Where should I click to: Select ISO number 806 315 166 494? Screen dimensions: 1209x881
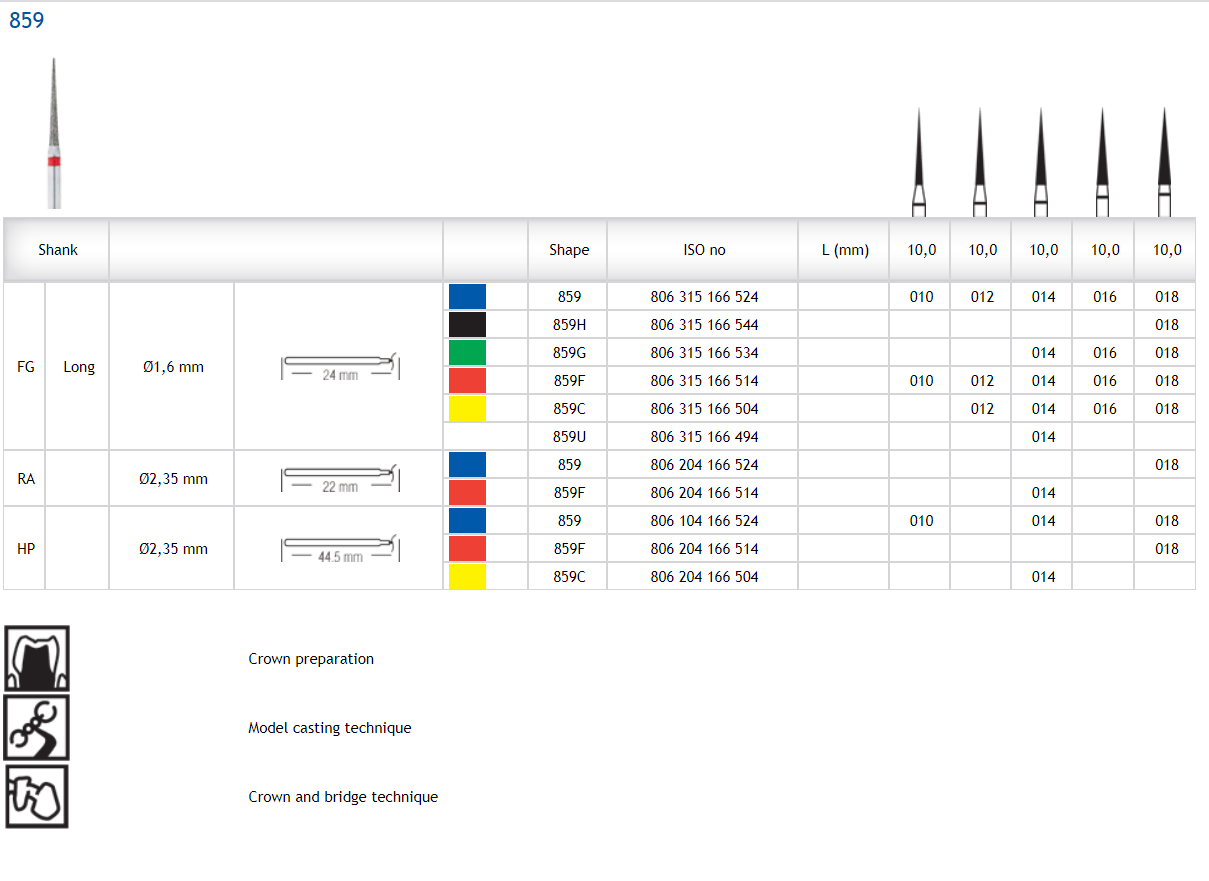click(x=704, y=437)
